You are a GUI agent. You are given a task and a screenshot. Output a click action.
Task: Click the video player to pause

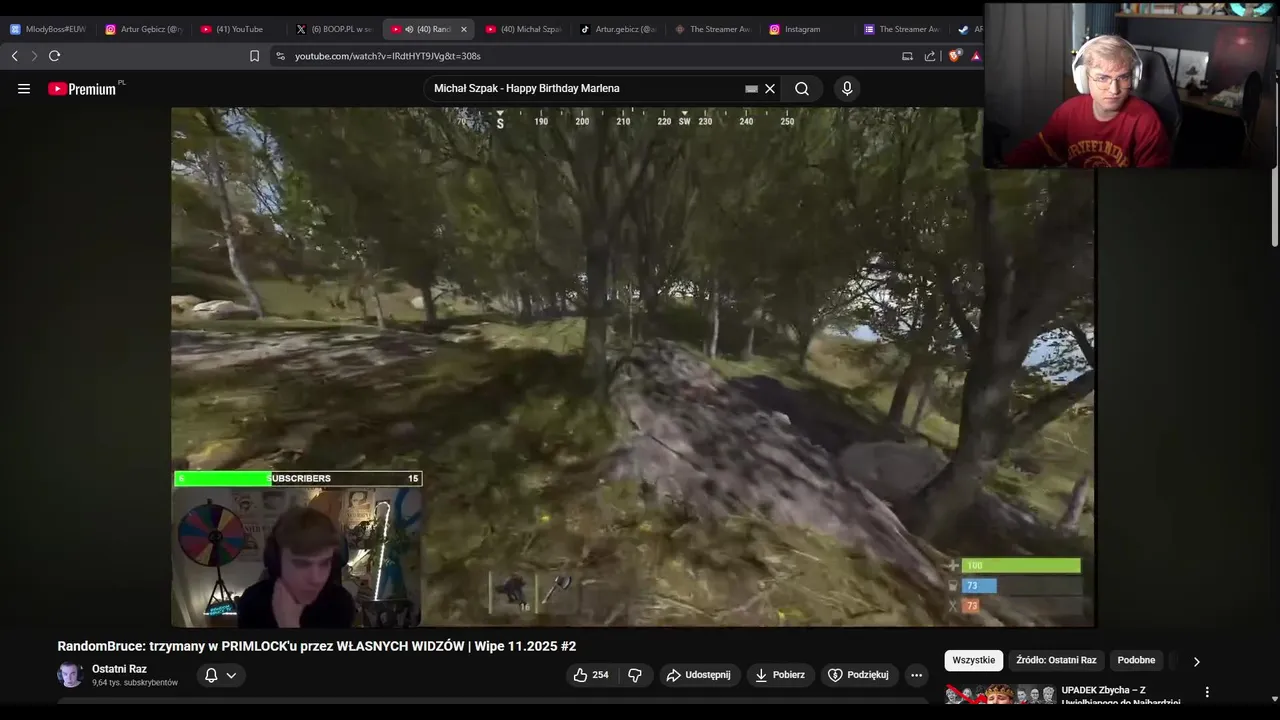point(632,367)
